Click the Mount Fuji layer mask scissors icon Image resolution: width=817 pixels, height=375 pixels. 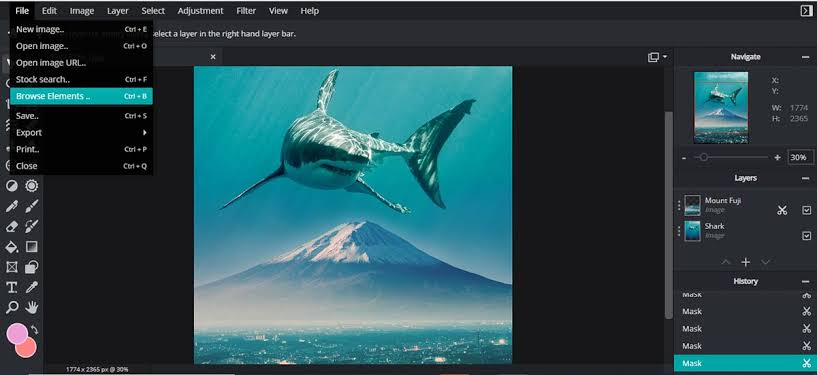coord(782,210)
